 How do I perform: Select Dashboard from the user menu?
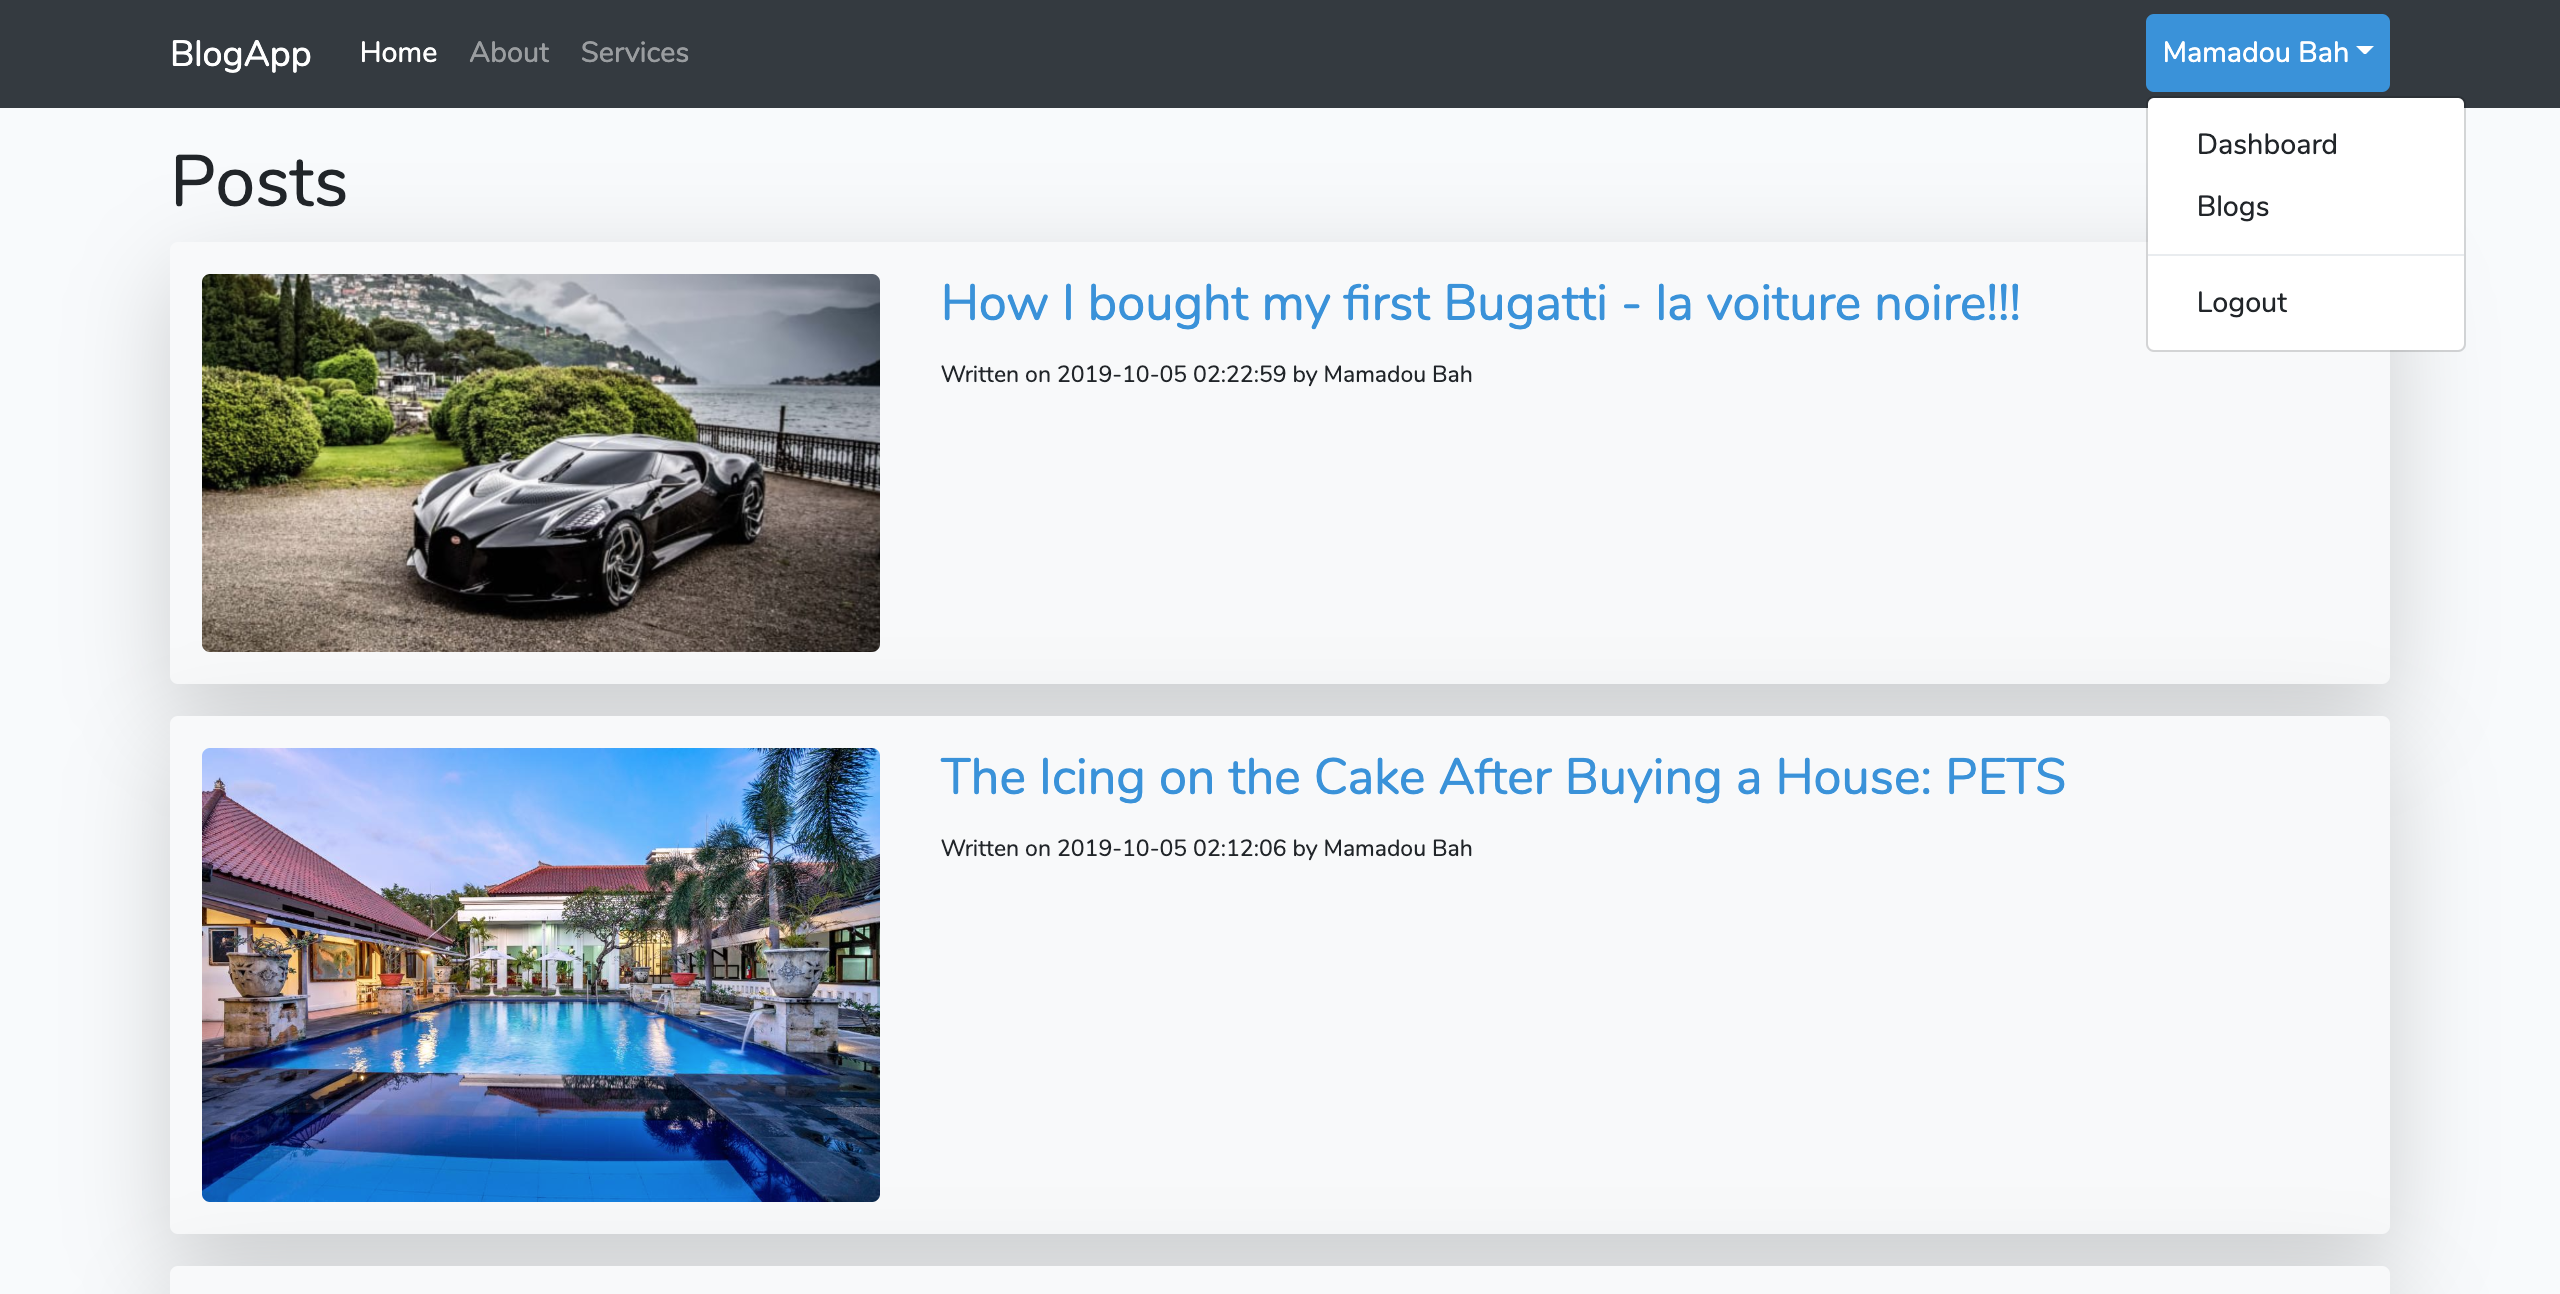[2266, 144]
